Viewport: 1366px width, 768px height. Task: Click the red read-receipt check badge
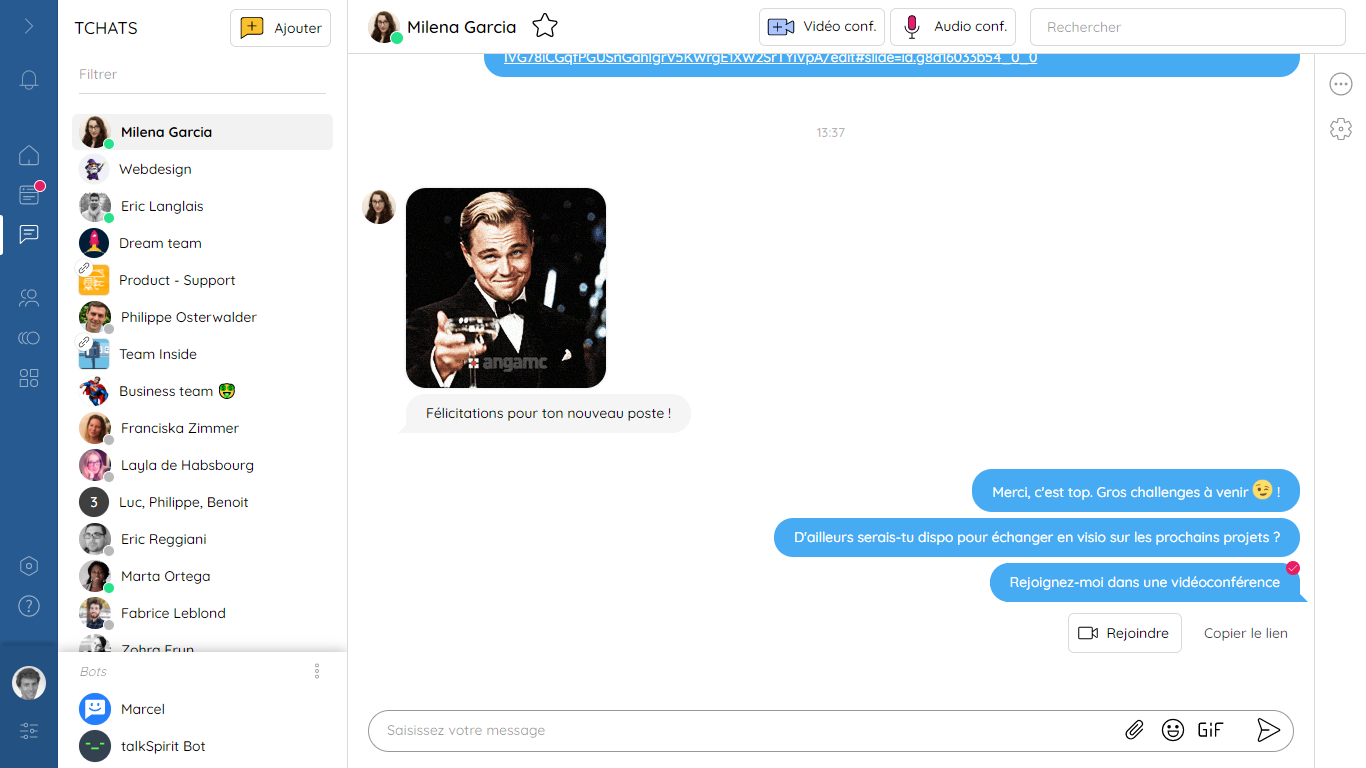[1293, 568]
